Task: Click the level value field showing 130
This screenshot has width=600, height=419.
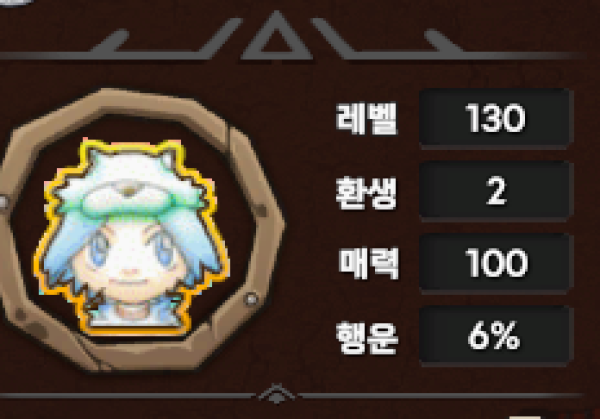Action: click(x=496, y=118)
